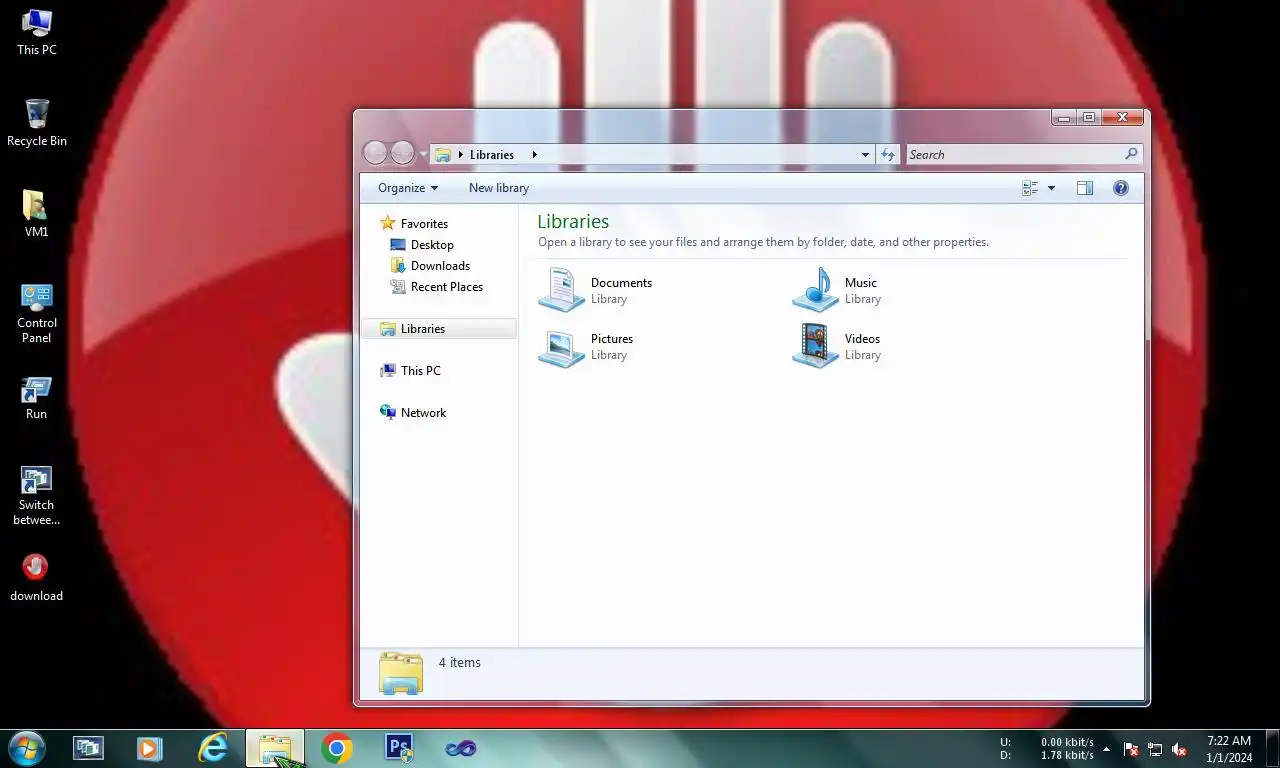Launch Photoshop from taskbar
The image size is (1280, 768).
(x=399, y=748)
